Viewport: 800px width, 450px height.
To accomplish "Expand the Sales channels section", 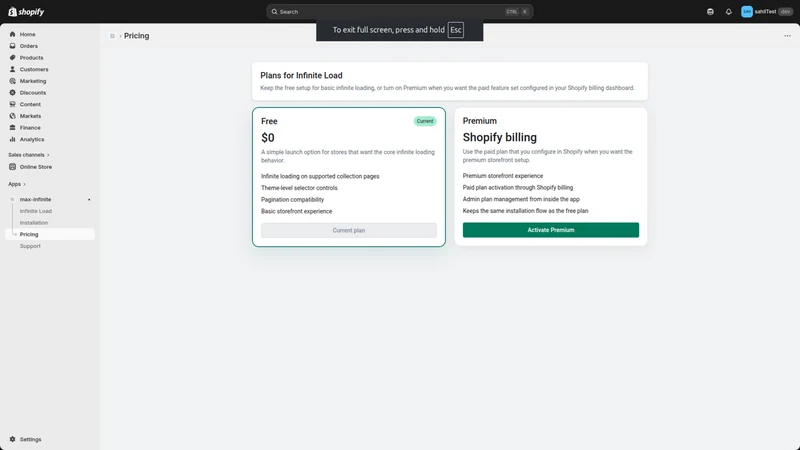I will tap(29, 155).
